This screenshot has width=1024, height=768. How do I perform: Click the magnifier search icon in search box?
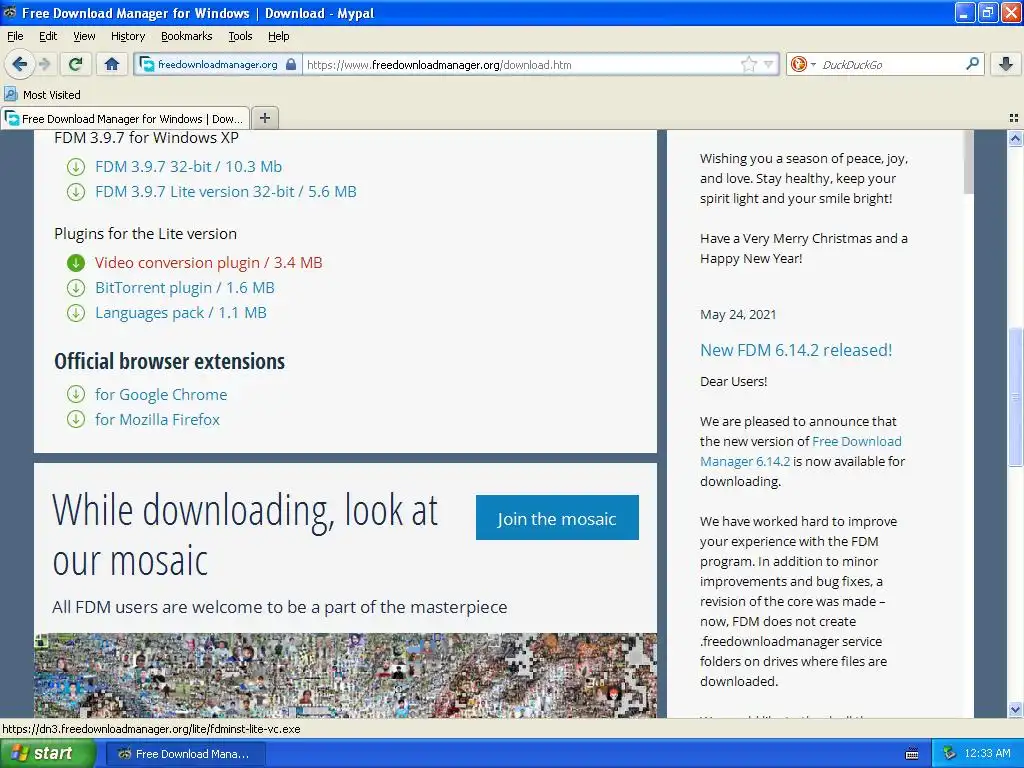[972, 64]
